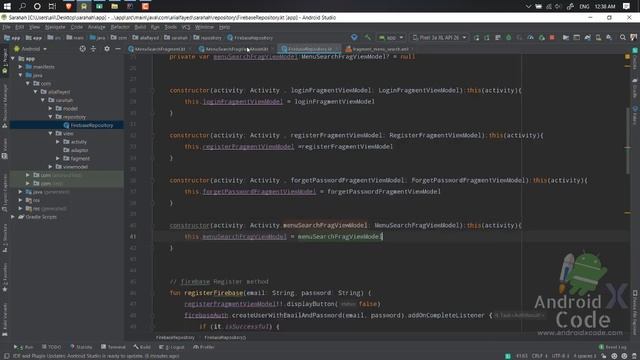Collapse the java folder node

[21, 75]
